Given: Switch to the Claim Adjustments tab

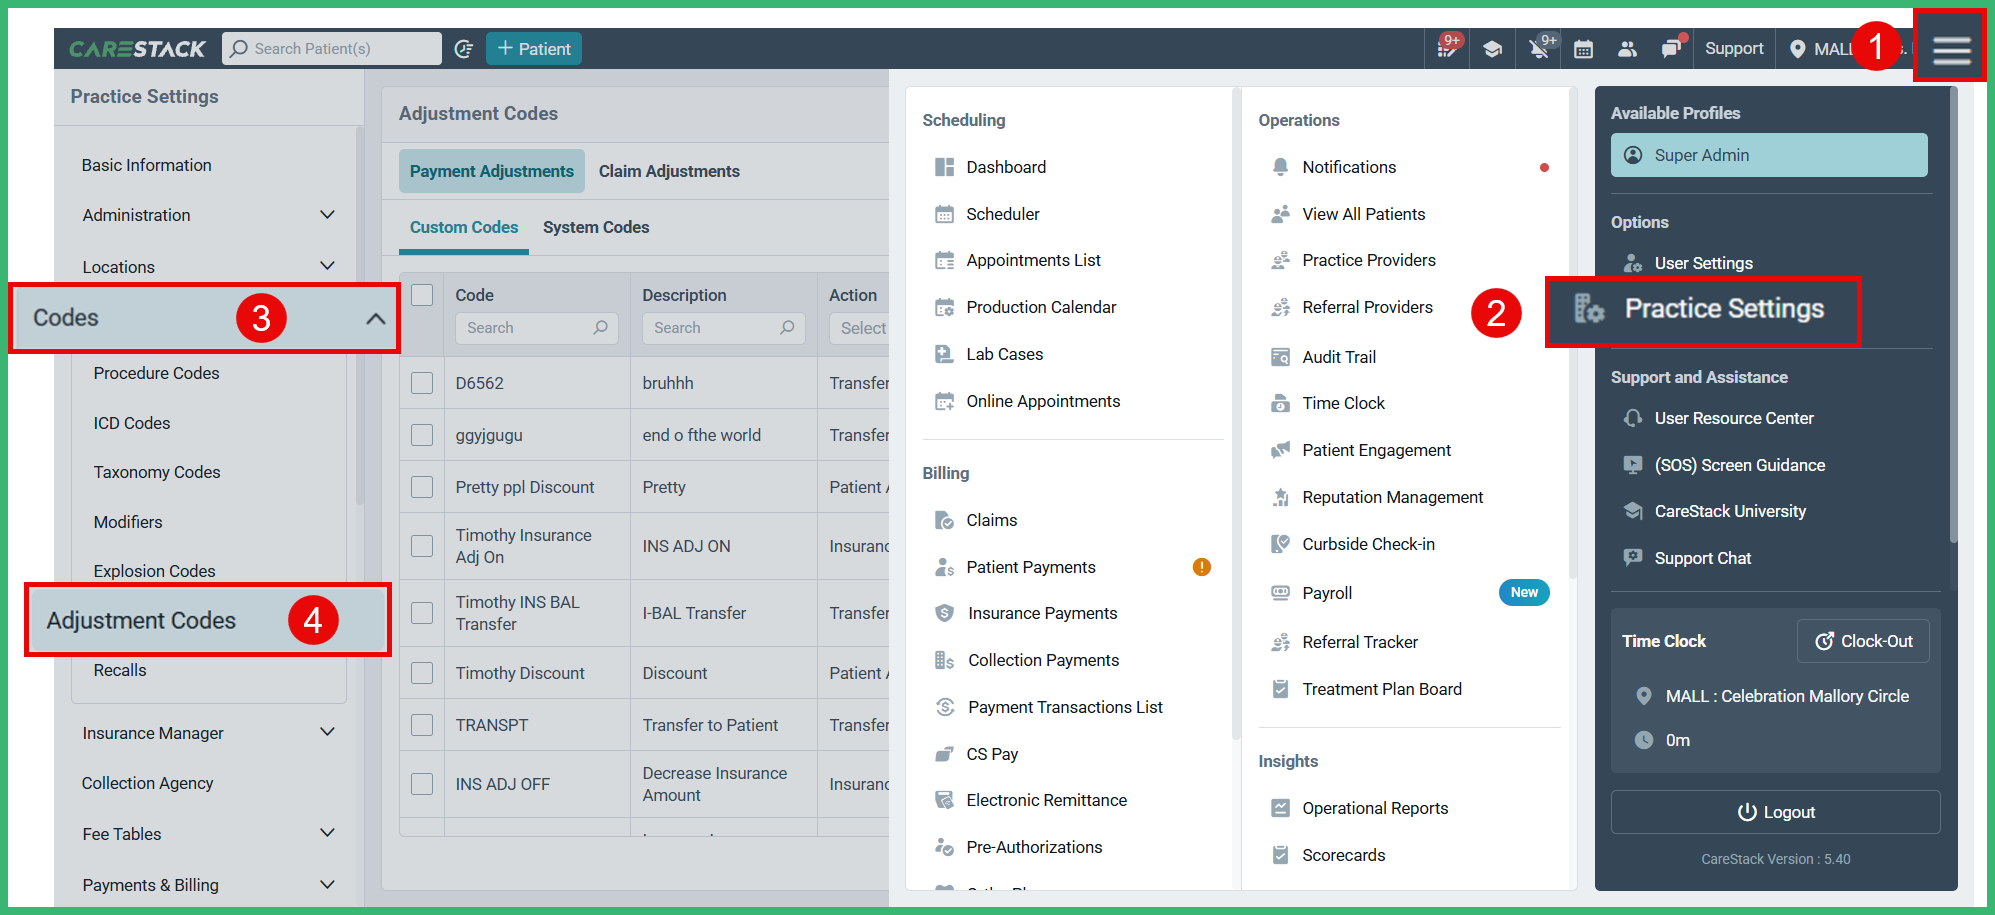Looking at the screenshot, I should pos(669,170).
